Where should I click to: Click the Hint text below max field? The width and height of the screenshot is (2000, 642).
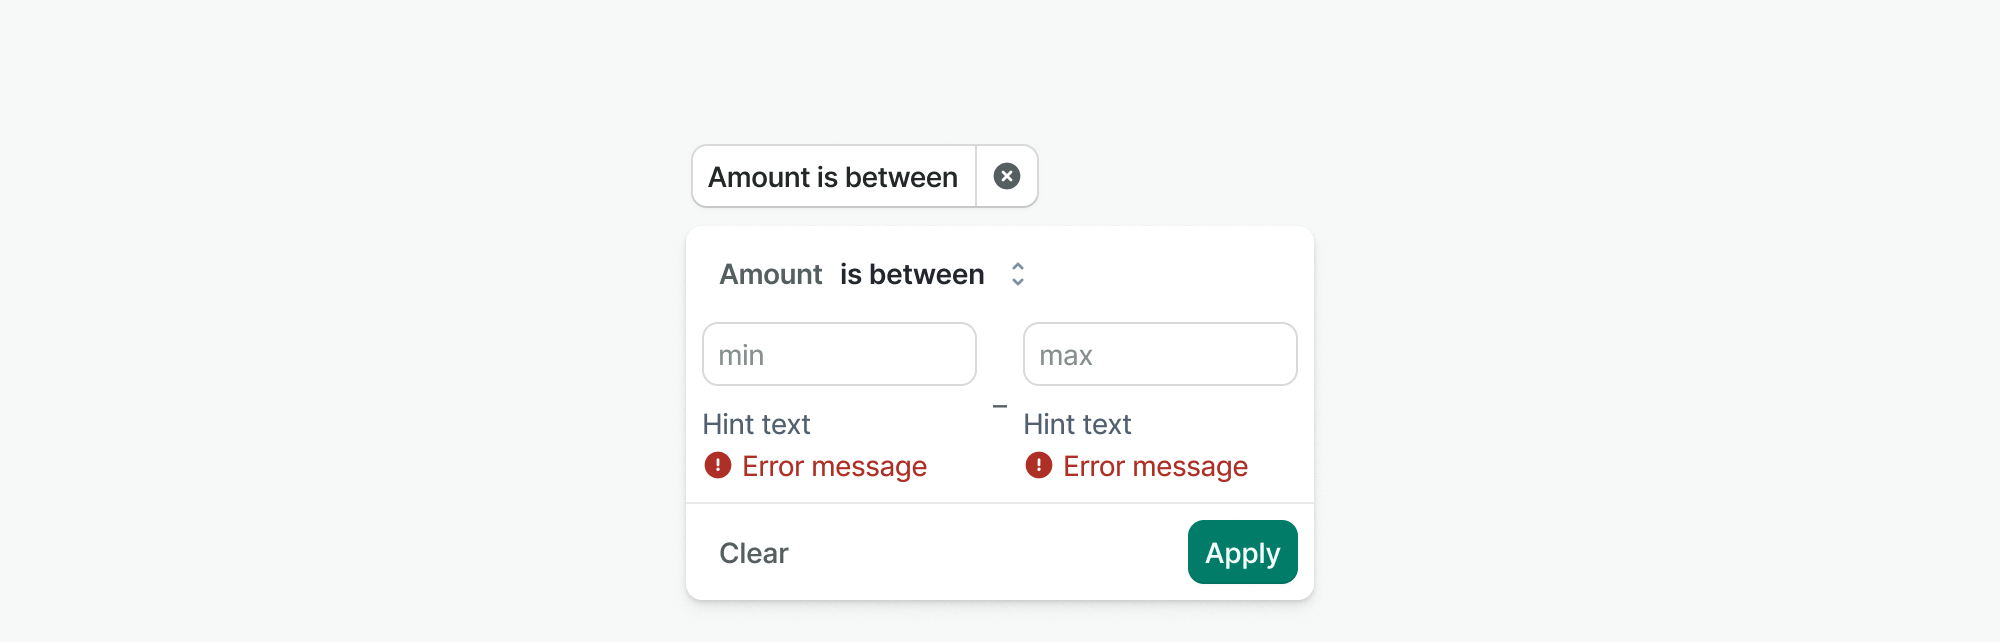[1077, 424]
